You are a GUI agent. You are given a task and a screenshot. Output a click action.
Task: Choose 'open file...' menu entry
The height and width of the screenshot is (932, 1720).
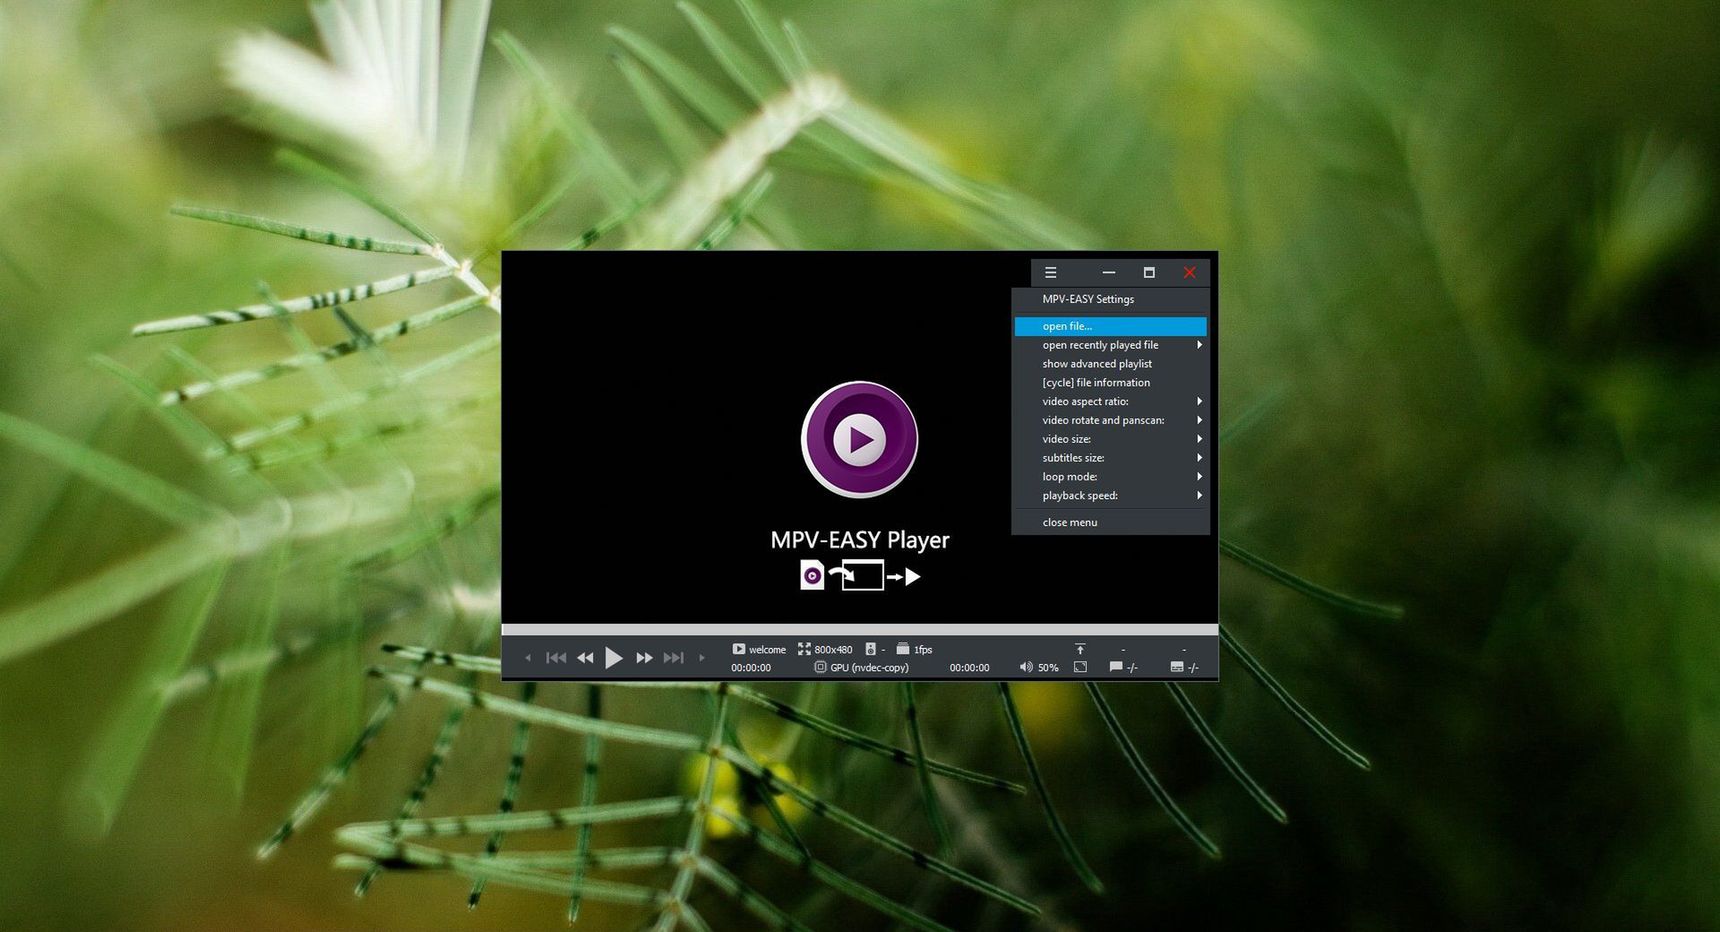[x=1110, y=326]
